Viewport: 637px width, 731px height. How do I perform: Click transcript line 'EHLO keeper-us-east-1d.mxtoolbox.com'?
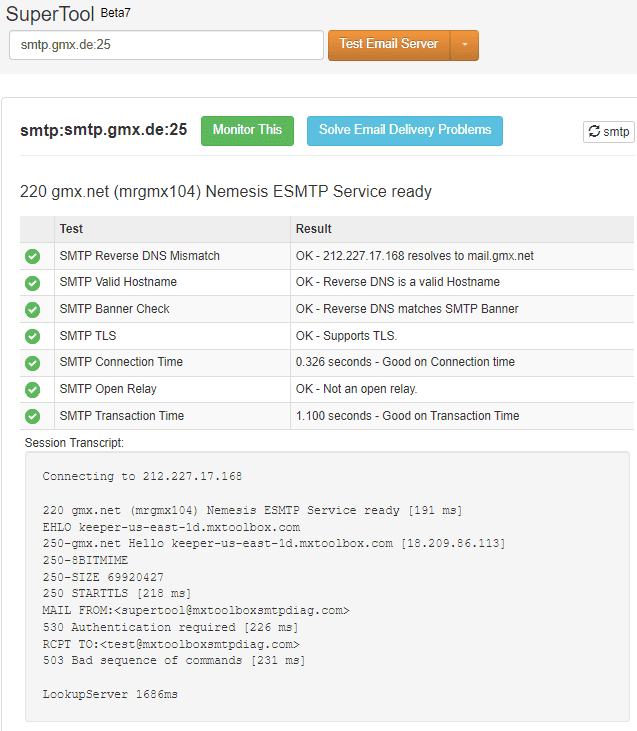click(171, 527)
